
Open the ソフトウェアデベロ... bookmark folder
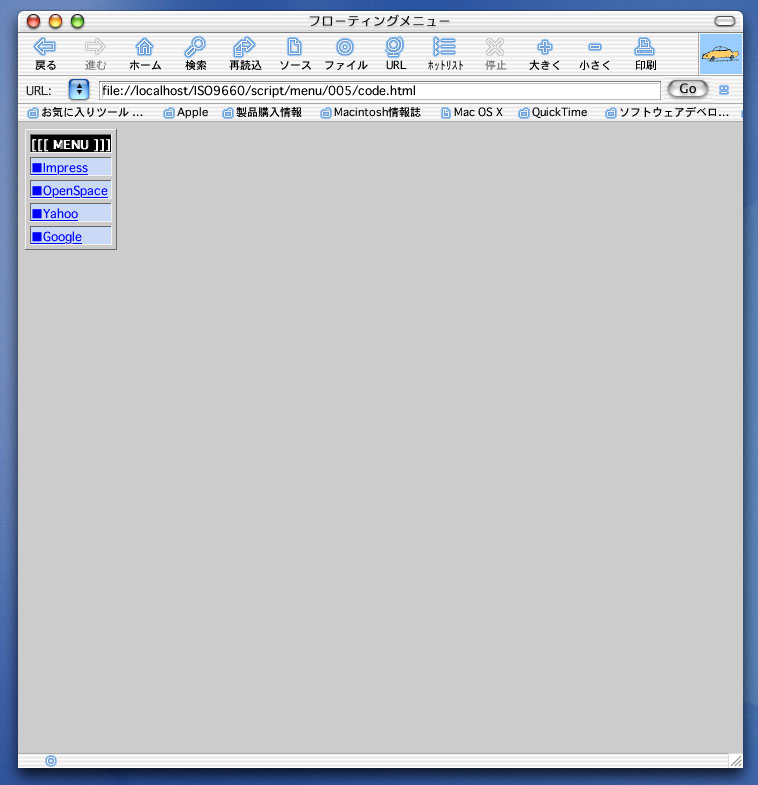pyautogui.click(x=667, y=113)
